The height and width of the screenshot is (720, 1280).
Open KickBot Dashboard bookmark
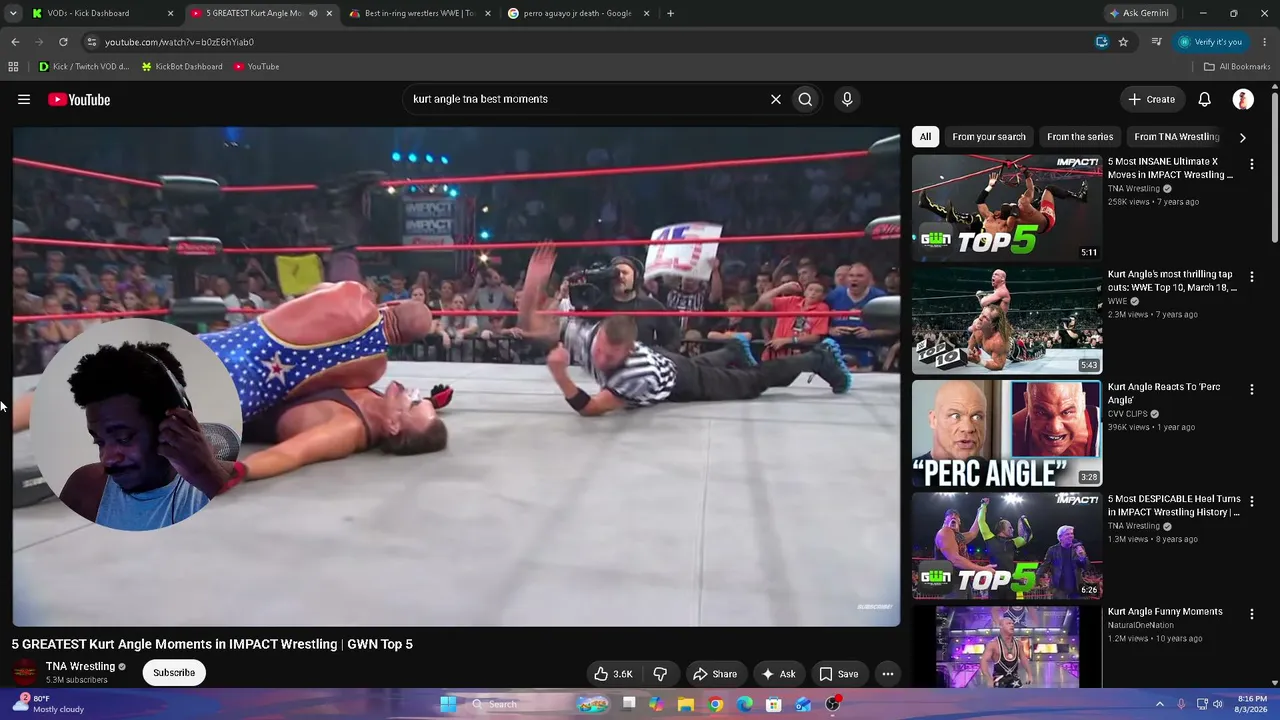182,67
